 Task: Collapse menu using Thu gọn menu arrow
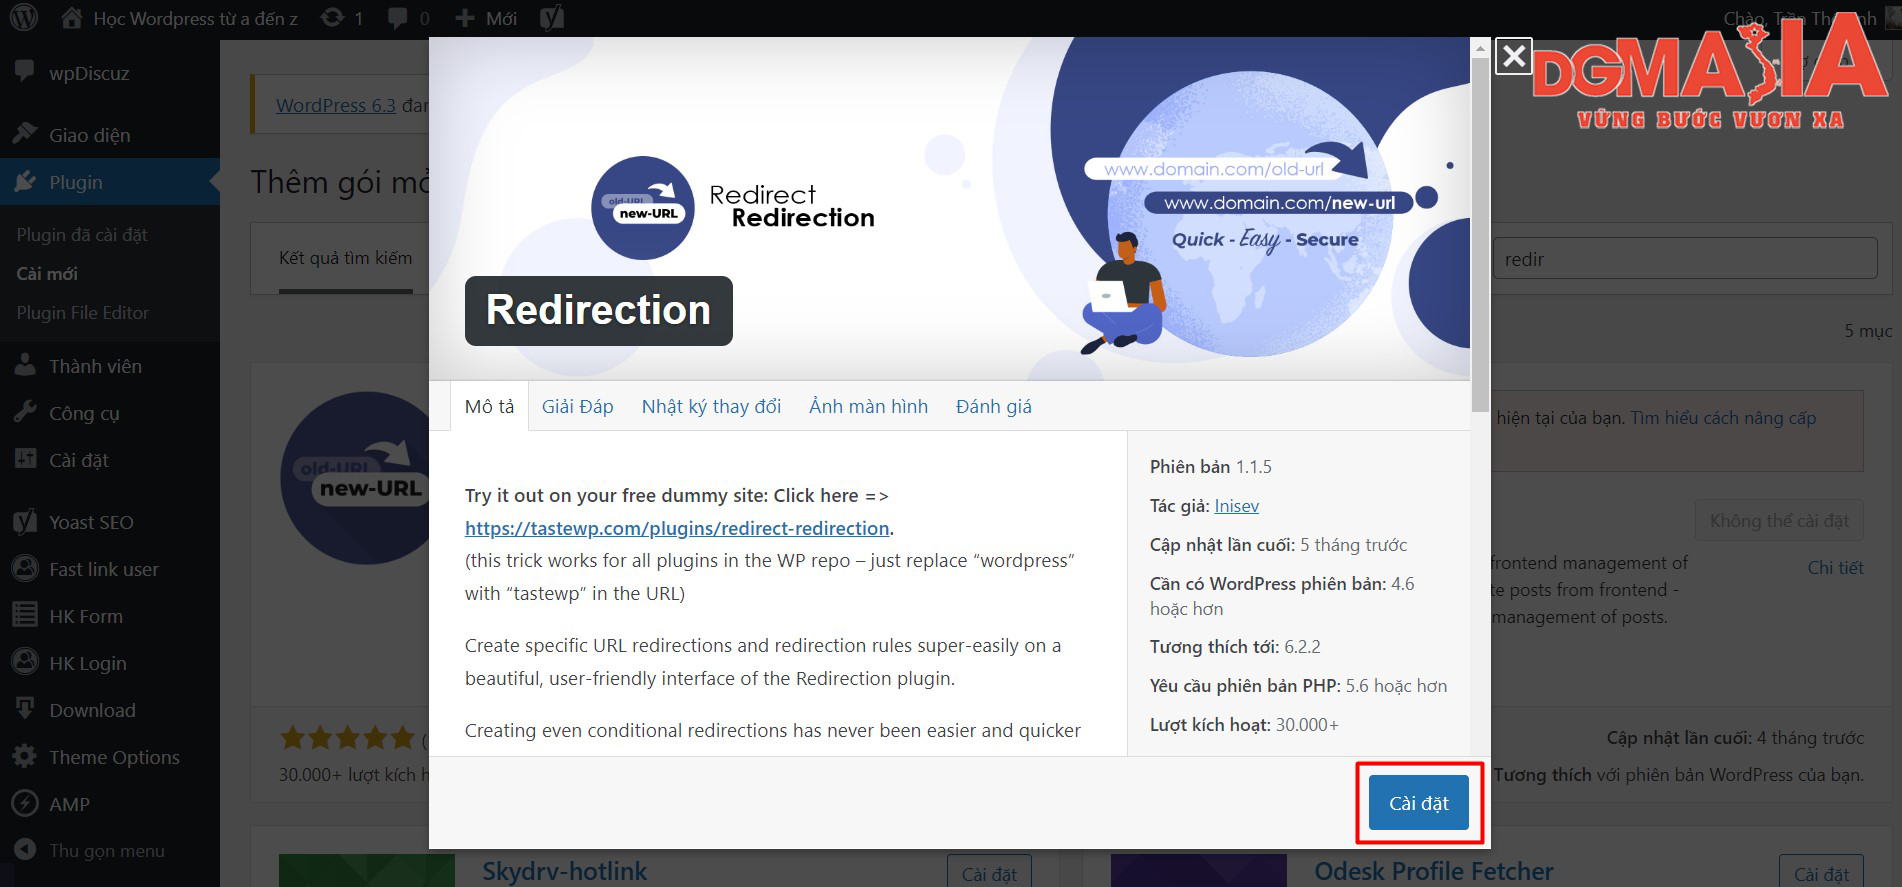pyautogui.click(x=25, y=850)
